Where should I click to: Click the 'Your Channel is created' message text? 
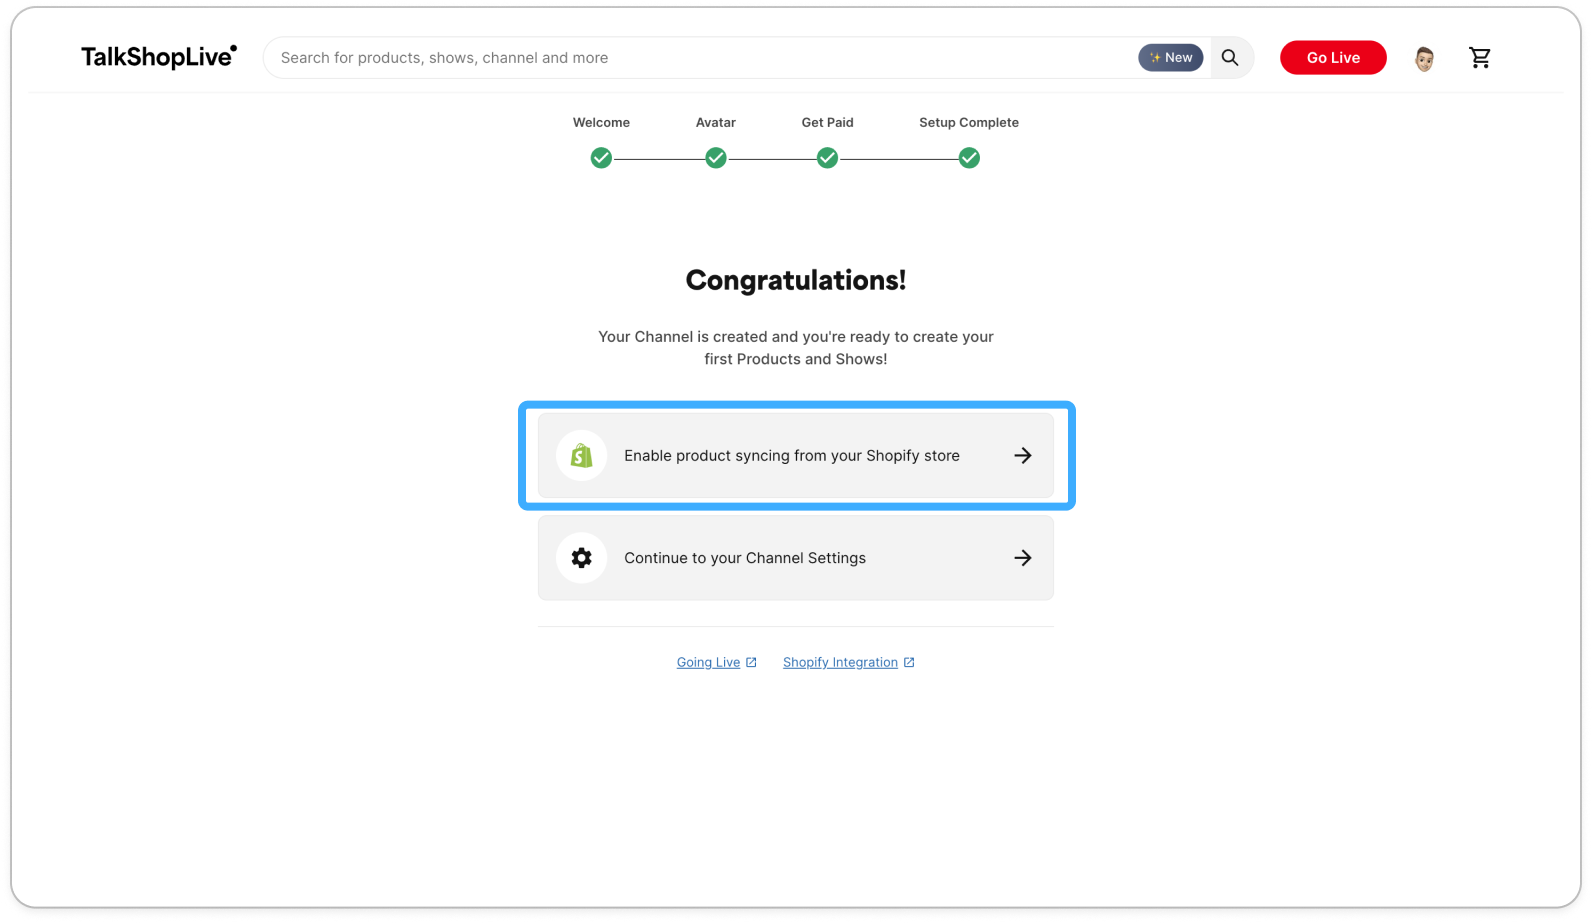796,348
